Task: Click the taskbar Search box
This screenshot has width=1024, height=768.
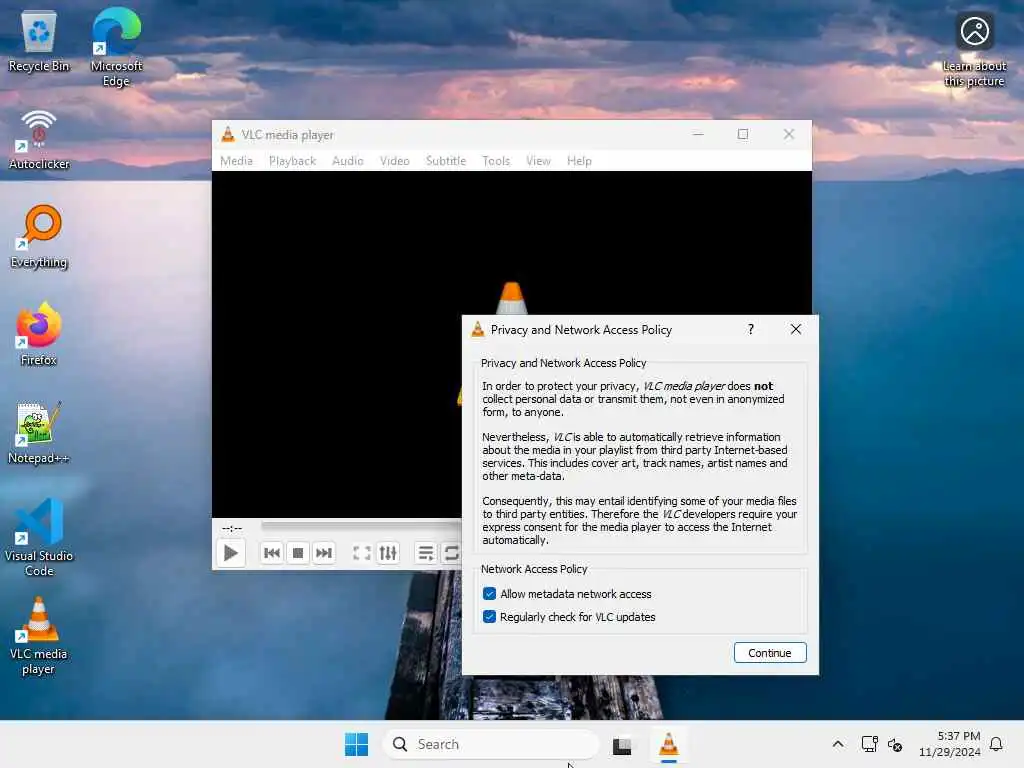Action: [490, 744]
